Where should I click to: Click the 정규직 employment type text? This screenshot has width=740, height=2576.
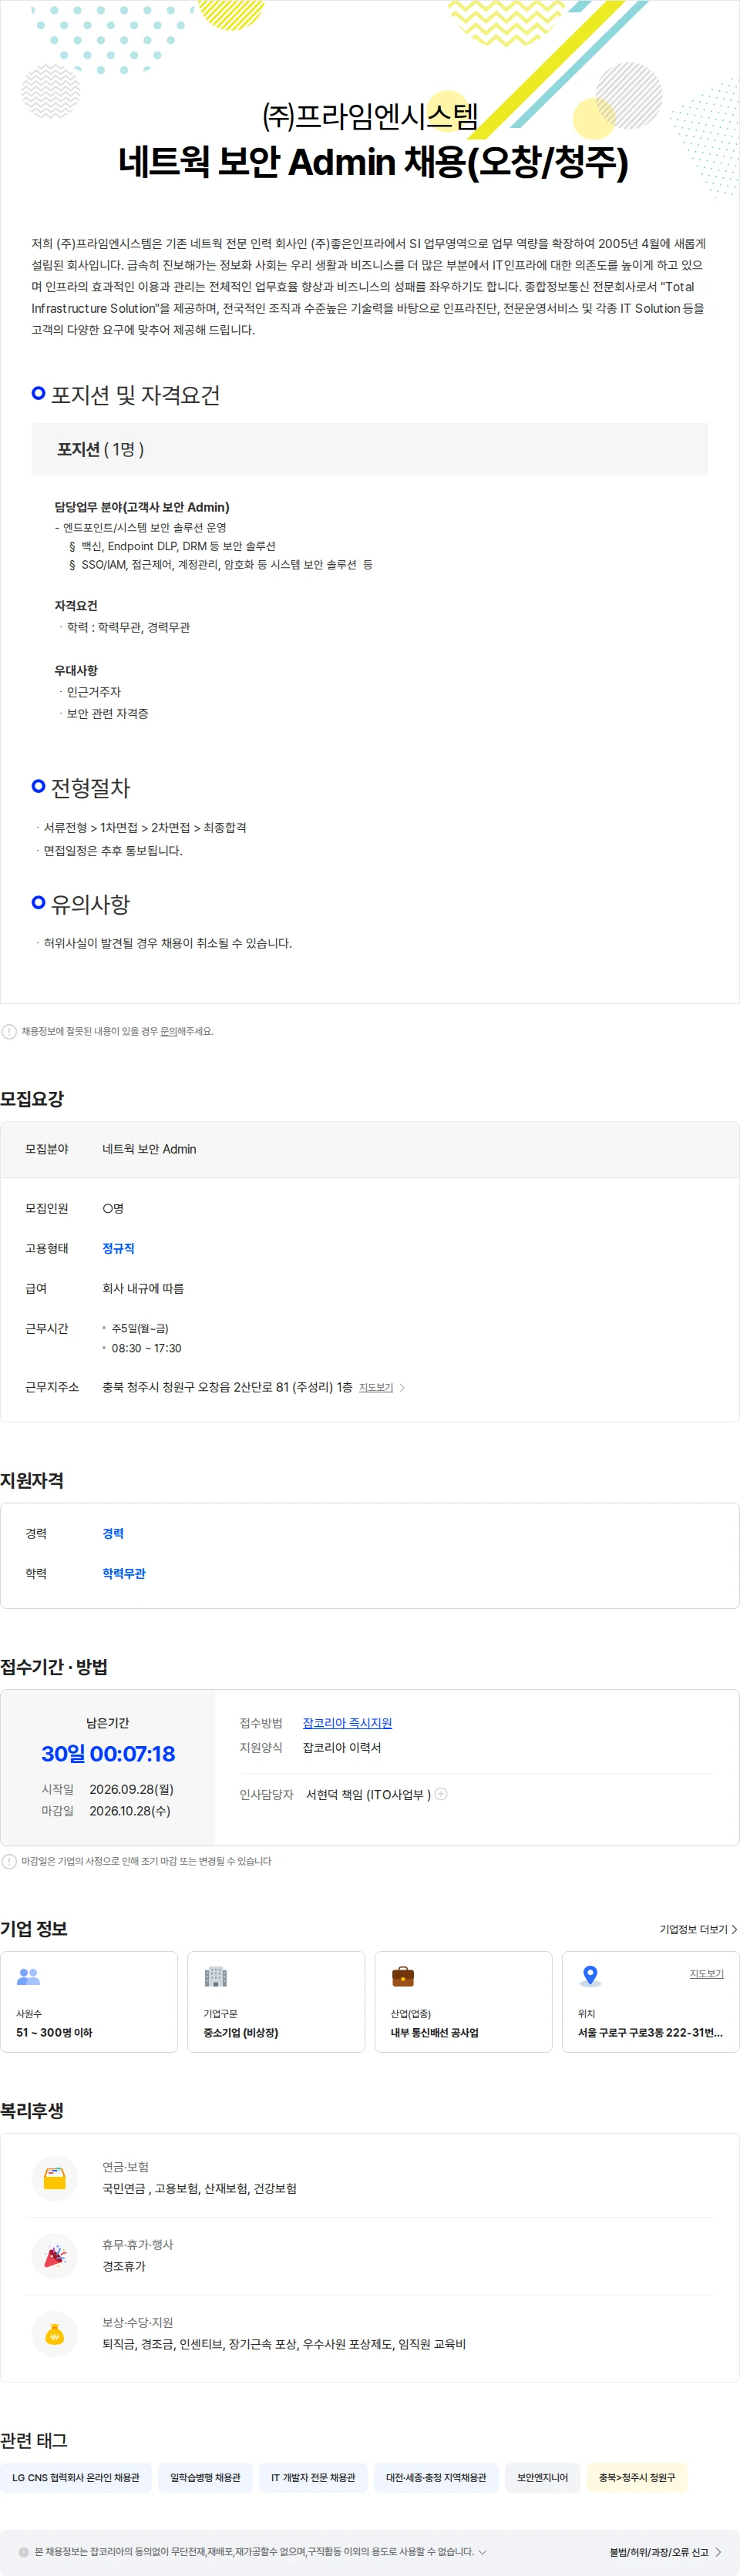(118, 1248)
